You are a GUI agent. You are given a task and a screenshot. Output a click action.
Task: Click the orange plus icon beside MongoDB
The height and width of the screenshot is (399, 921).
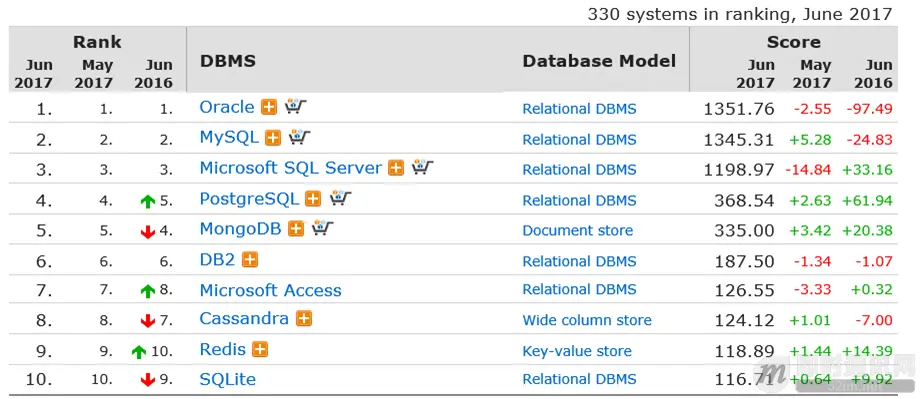[x=296, y=229]
